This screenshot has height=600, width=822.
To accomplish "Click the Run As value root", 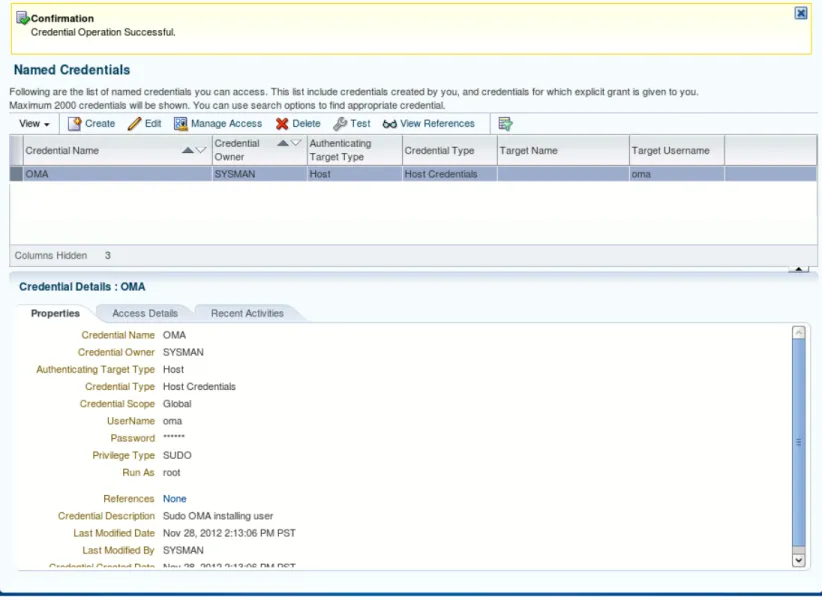I will pos(171,473).
